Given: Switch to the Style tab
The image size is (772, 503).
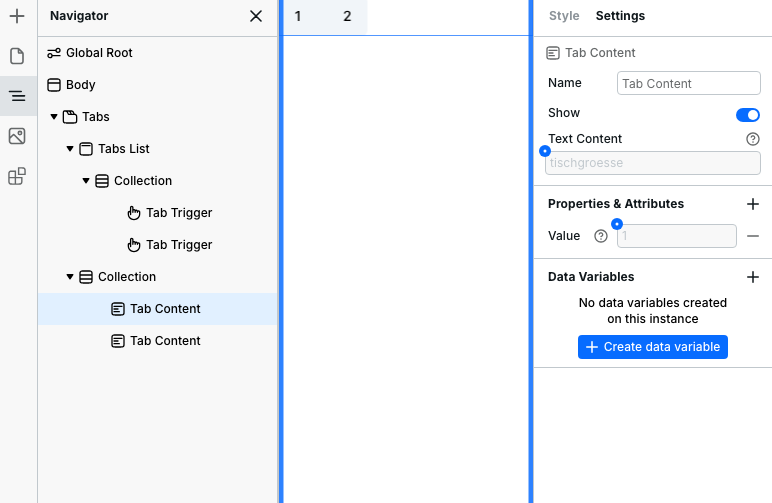Looking at the screenshot, I should [564, 16].
